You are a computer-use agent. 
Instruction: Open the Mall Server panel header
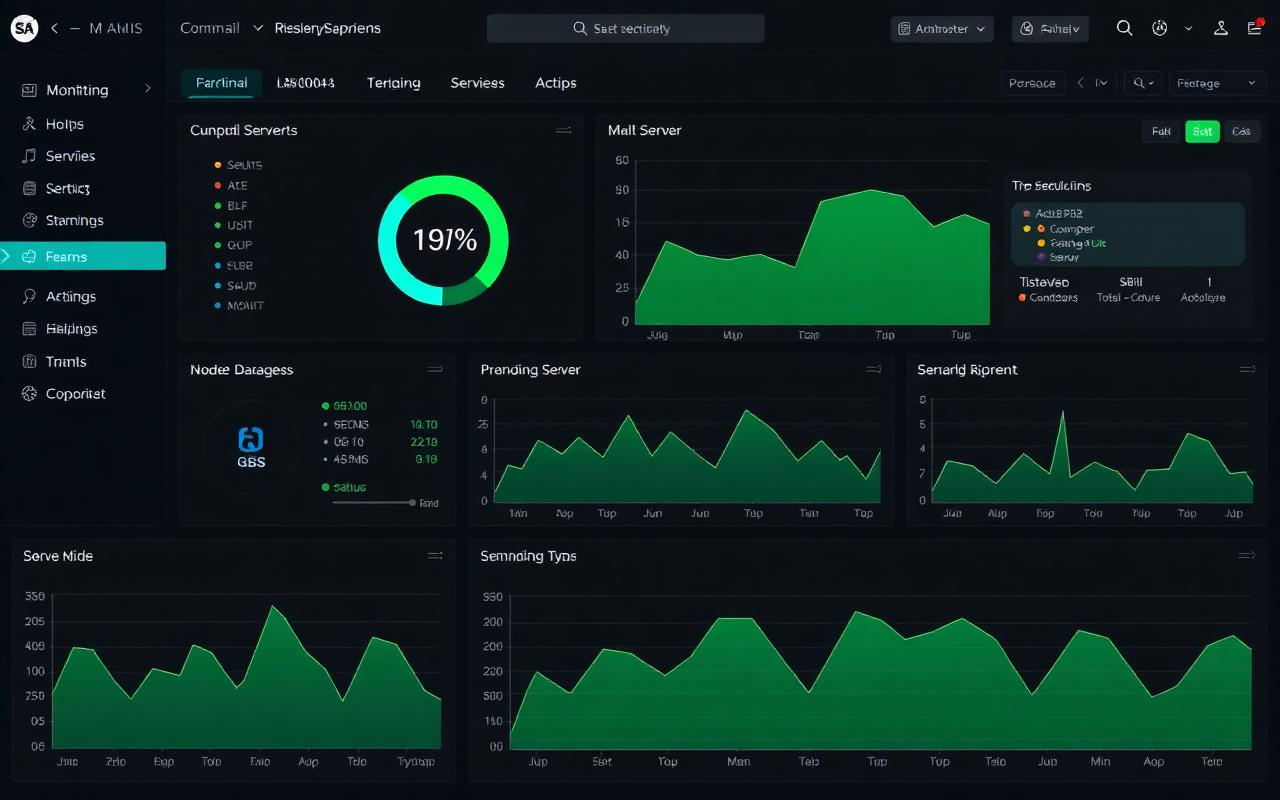pos(645,130)
